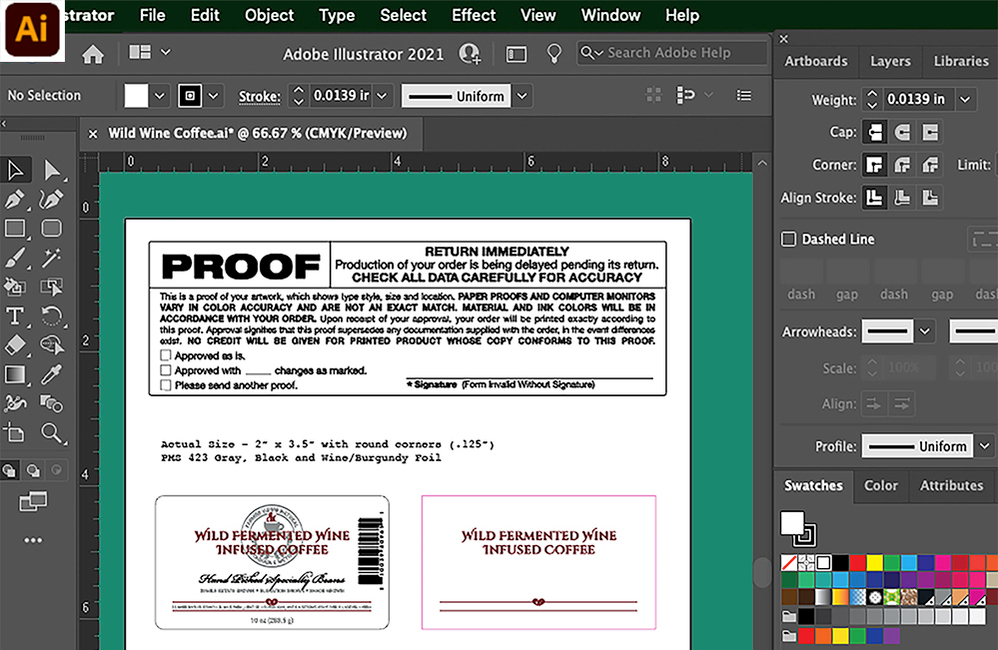Open the Window menu

(x=610, y=15)
